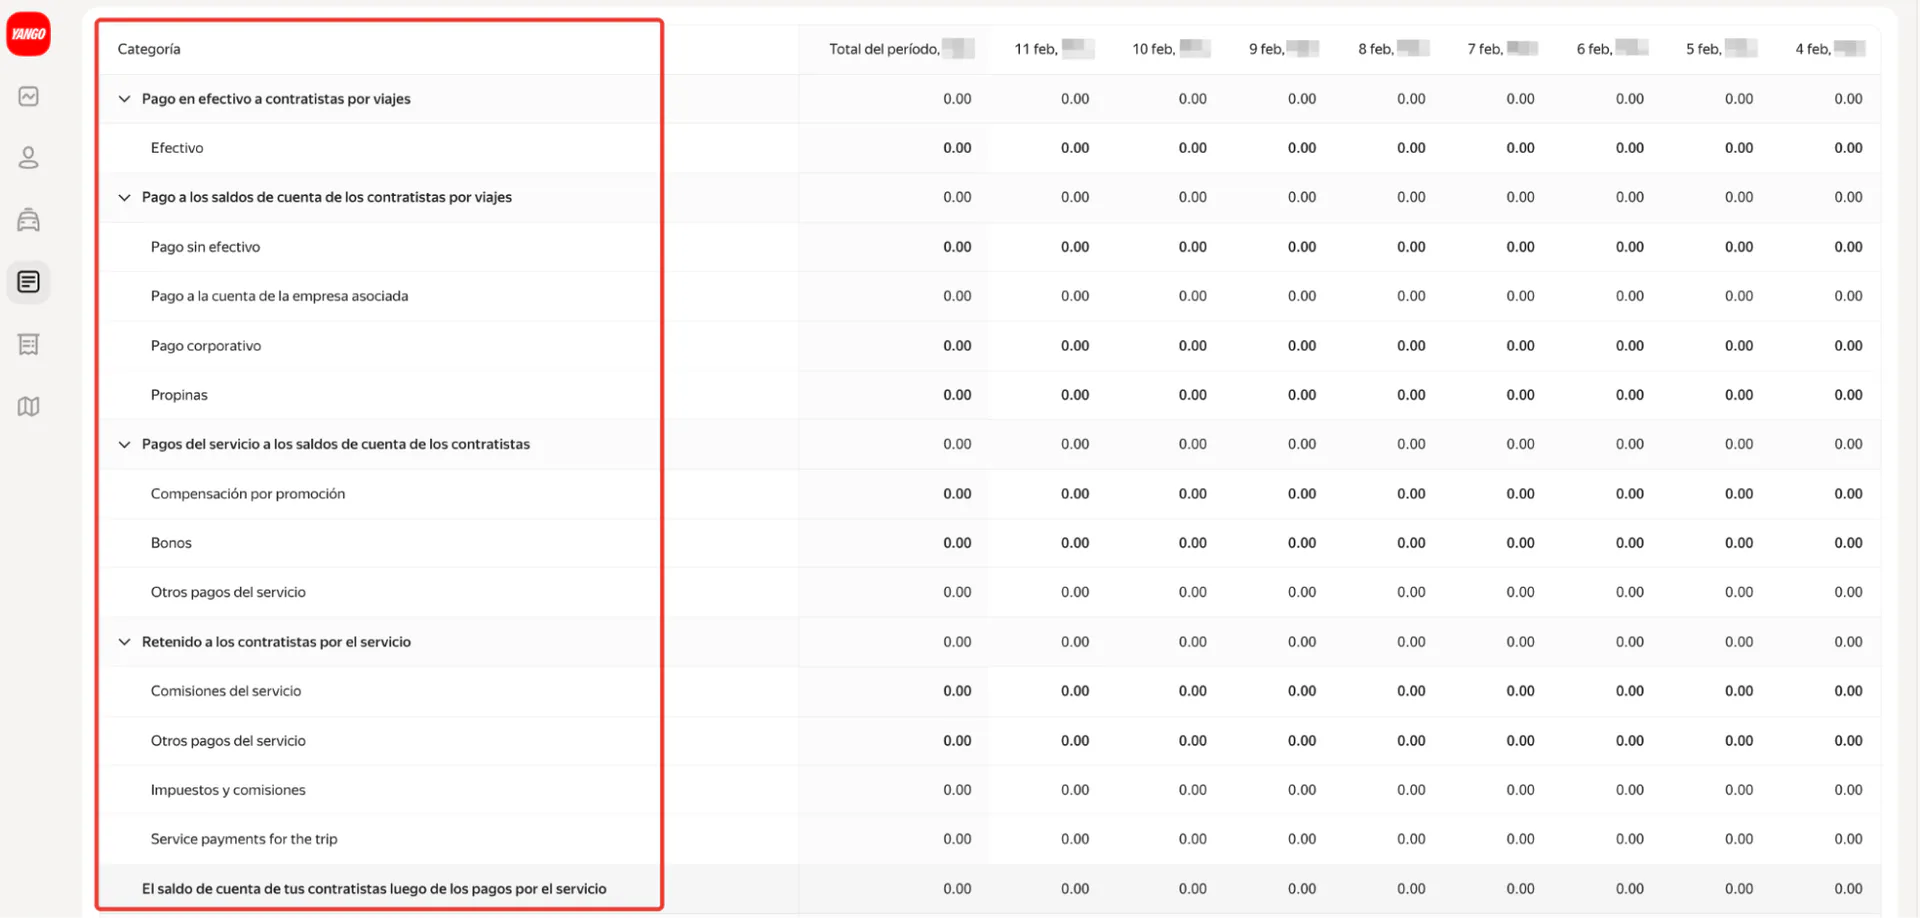Collapse 'Pagos del servicio a los saldos' group
This screenshot has width=1920, height=918.
click(x=124, y=444)
